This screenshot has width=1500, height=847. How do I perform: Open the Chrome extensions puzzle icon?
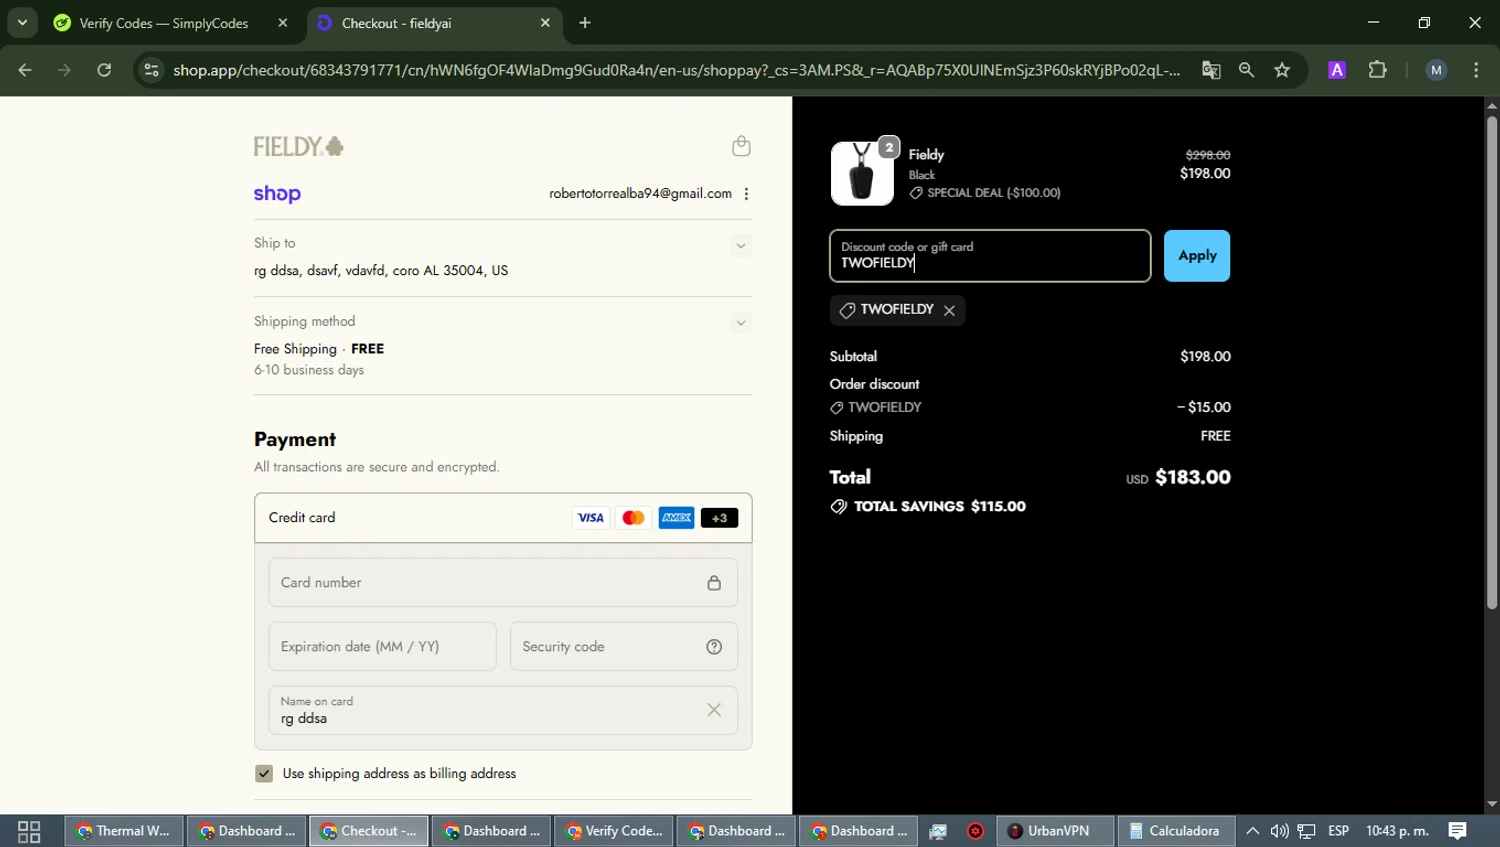(1378, 70)
